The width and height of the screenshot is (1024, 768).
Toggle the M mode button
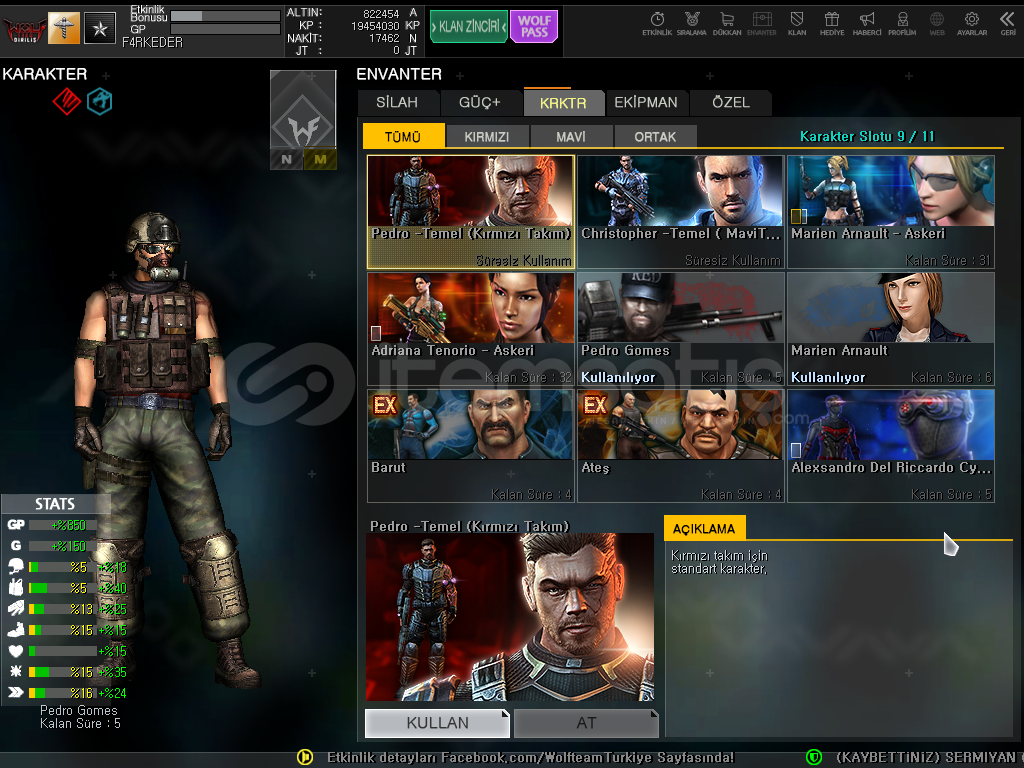coord(320,159)
